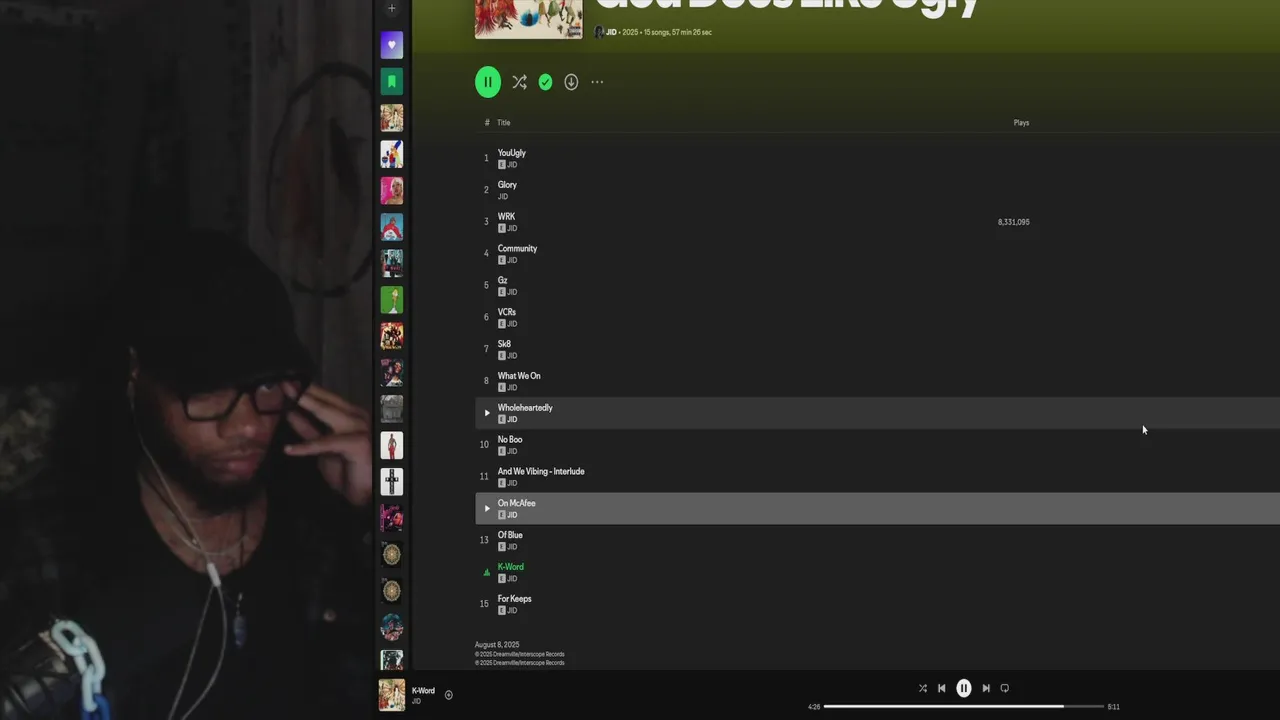1280x720 pixels.
Task: Open the sidebar item with the solid green cover
Action: pyautogui.click(x=392, y=299)
